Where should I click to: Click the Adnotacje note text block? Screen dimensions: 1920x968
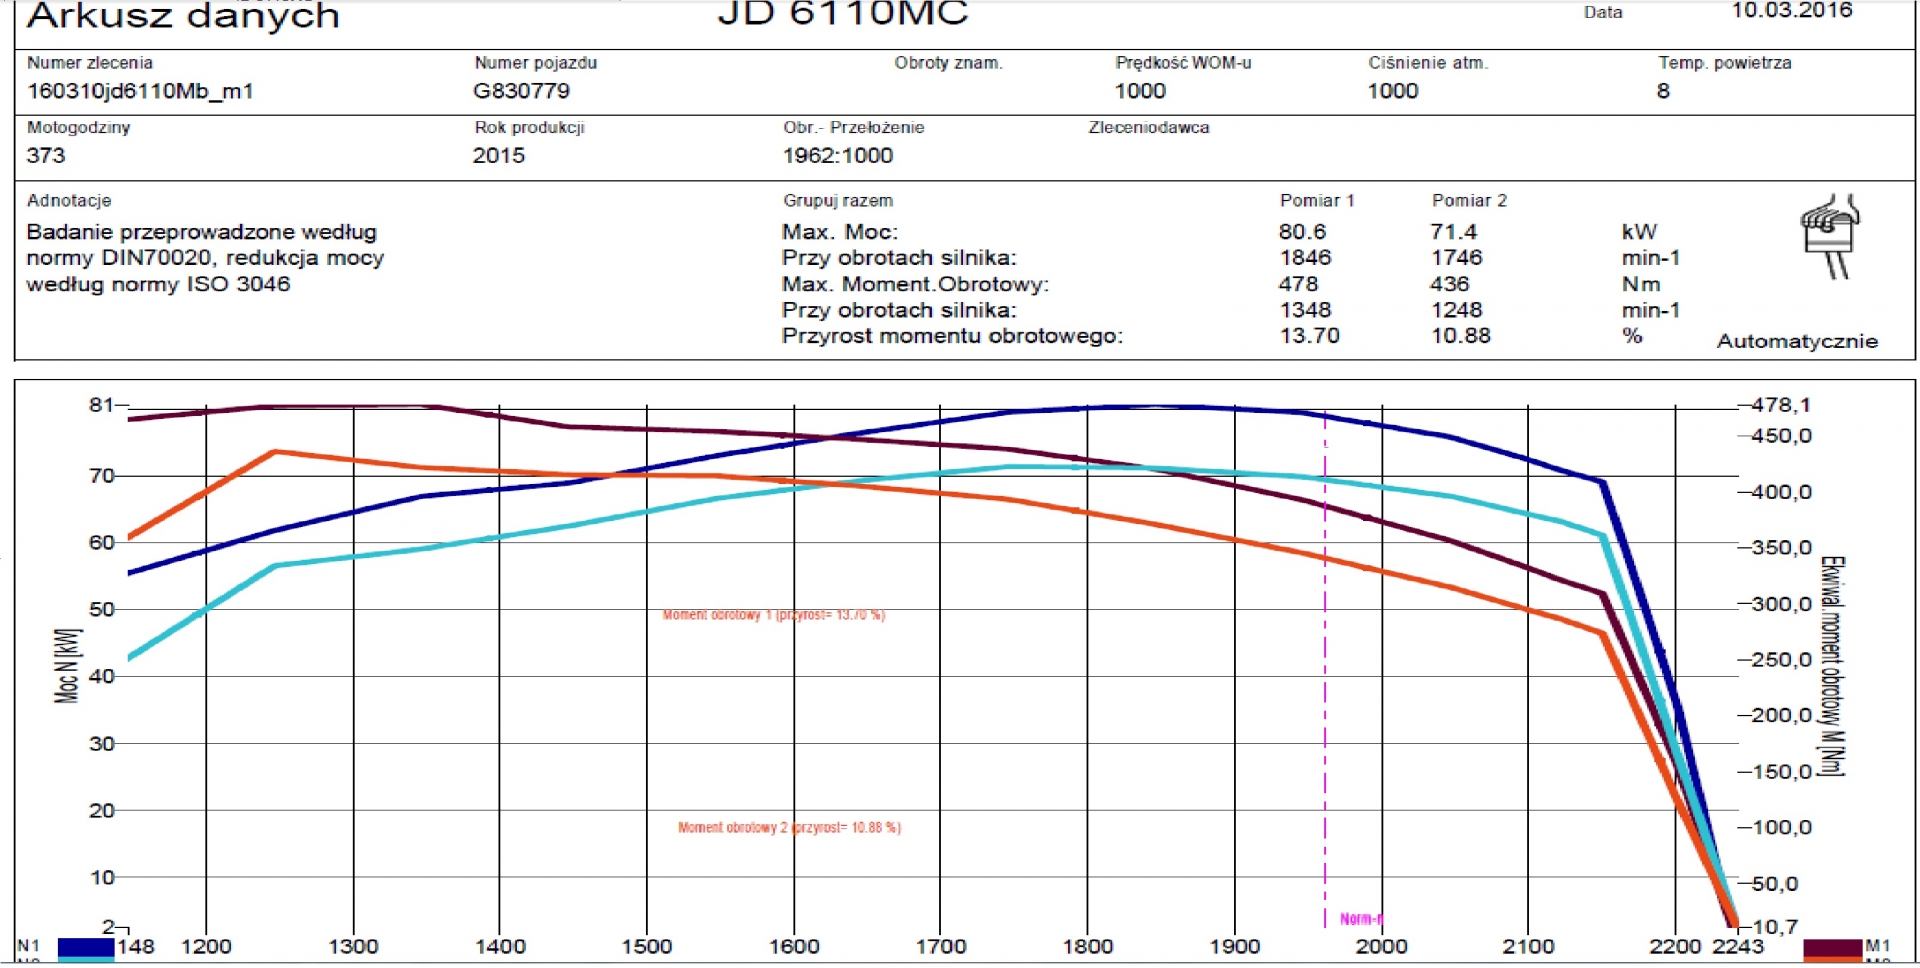(205, 258)
